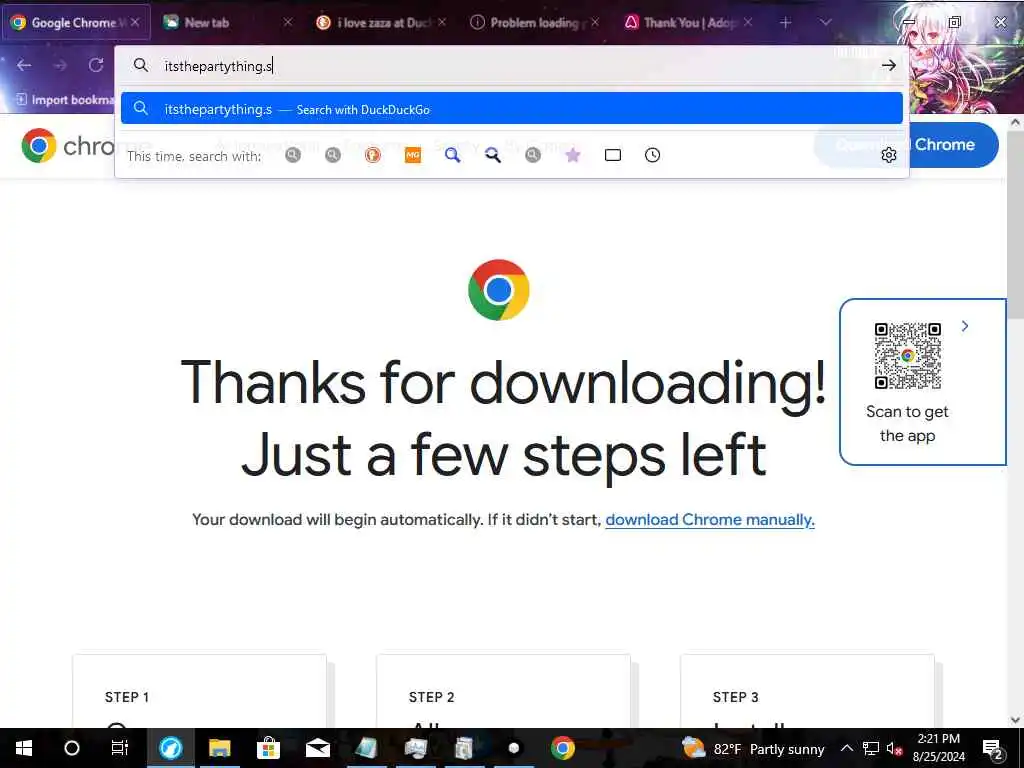Click the download Chrome manually link
1024x768 pixels.
(710, 520)
